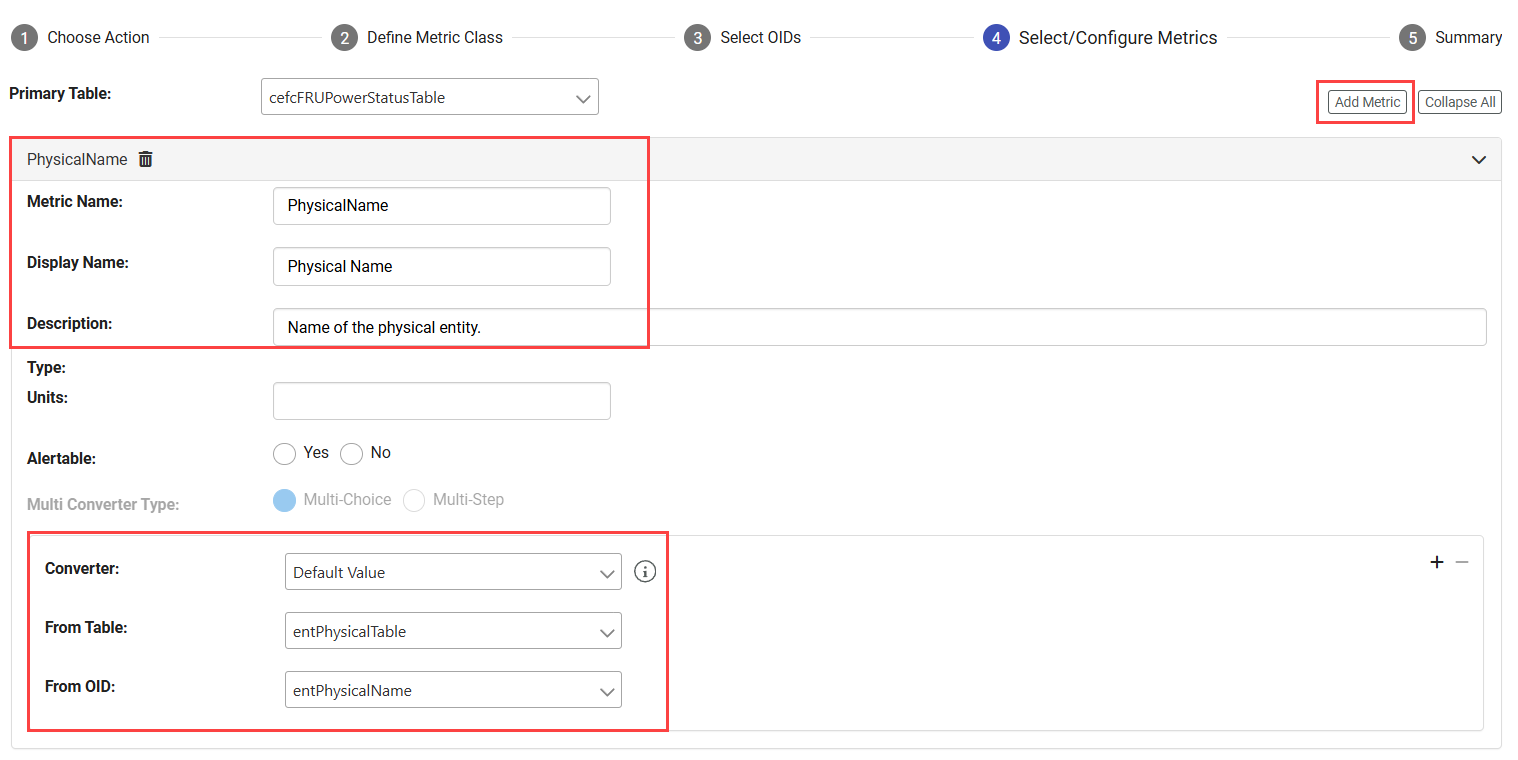Open the From Table dropdown

453,632
